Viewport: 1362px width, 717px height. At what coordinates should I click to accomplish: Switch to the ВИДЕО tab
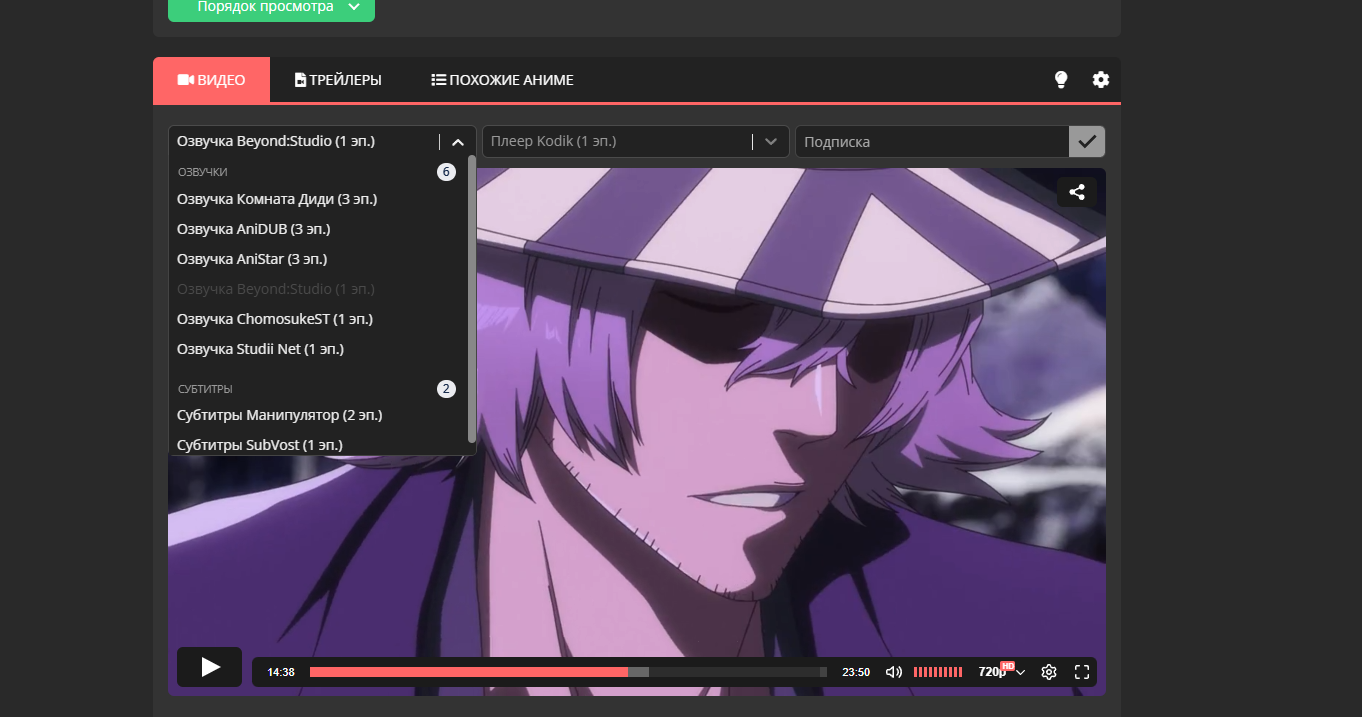pos(211,80)
